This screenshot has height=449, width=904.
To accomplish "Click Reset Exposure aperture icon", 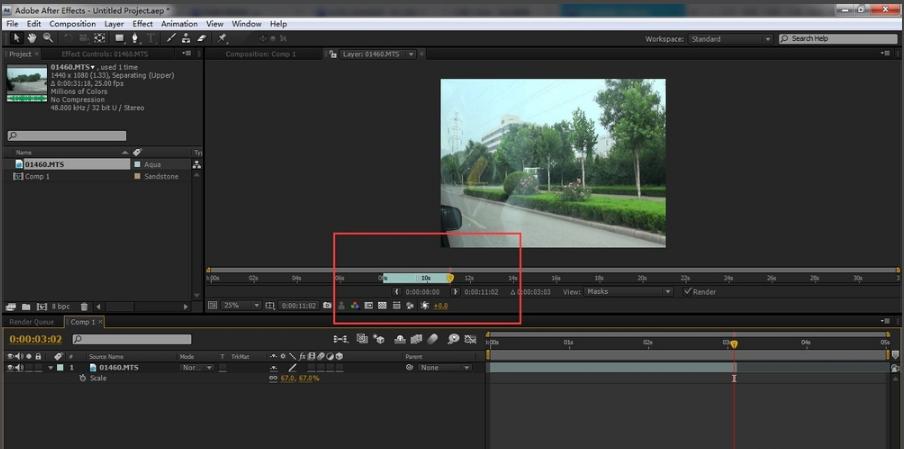I will (x=425, y=305).
